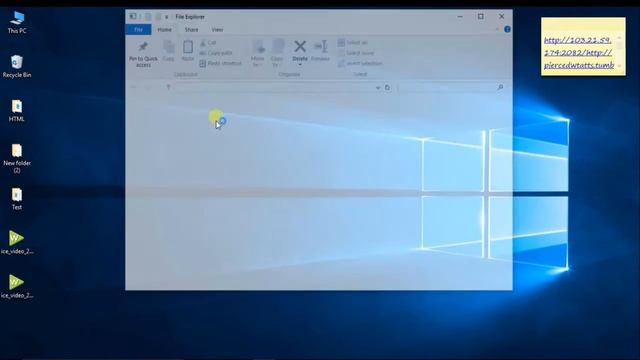640x360 pixels.
Task: Expand the address bar history dropdown
Action: pos(378,87)
